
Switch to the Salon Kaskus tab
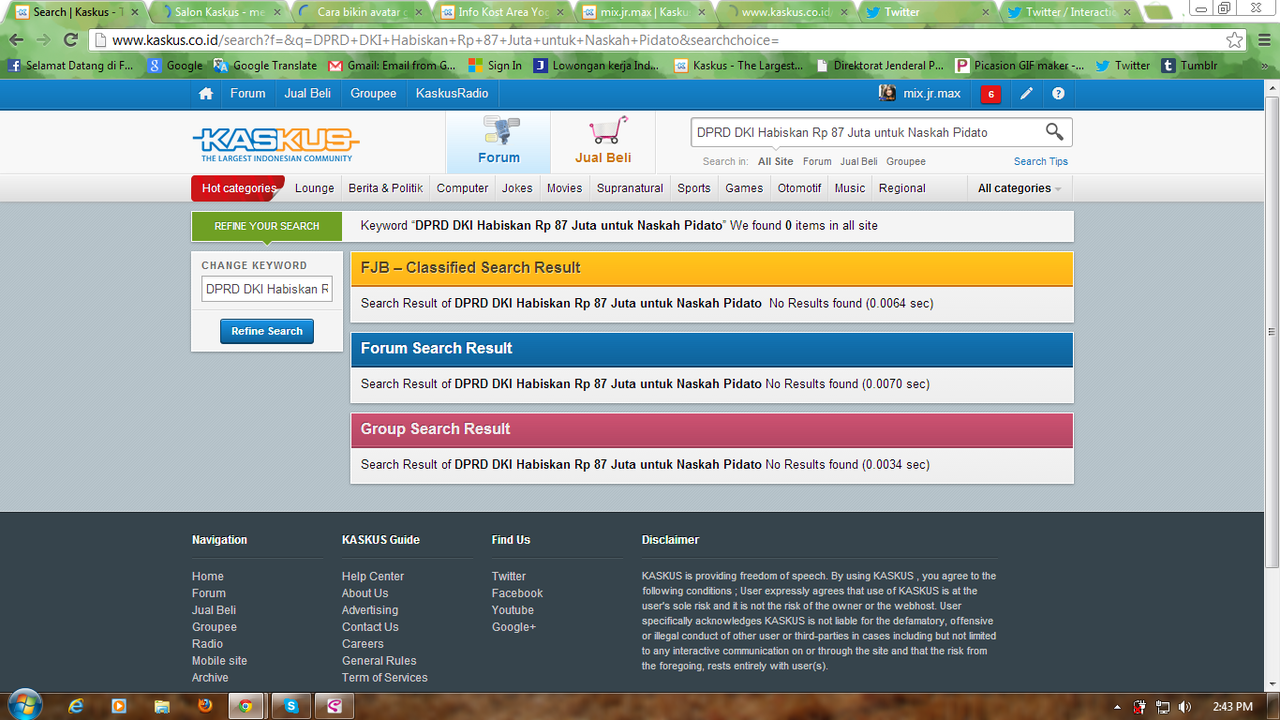218,12
